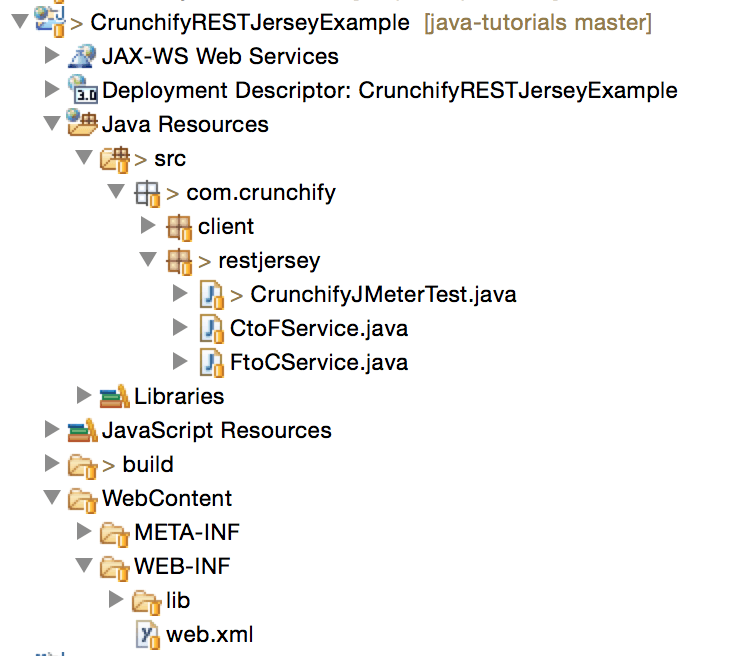This screenshot has width=734, height=656.
Task: Select FtoCService.java in the tree
Action: click(318, 362)
